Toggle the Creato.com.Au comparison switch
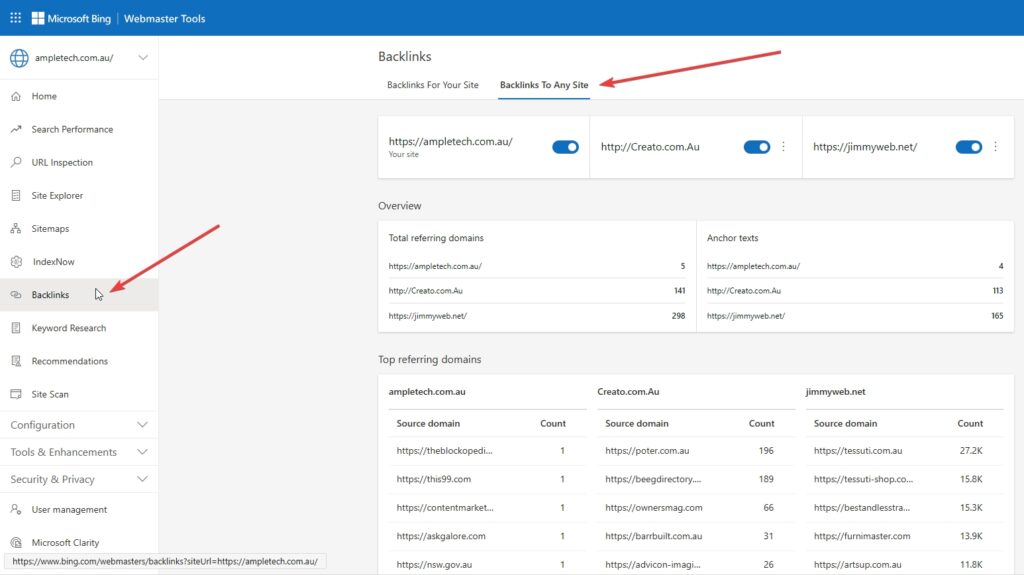 tap(756, 147)
